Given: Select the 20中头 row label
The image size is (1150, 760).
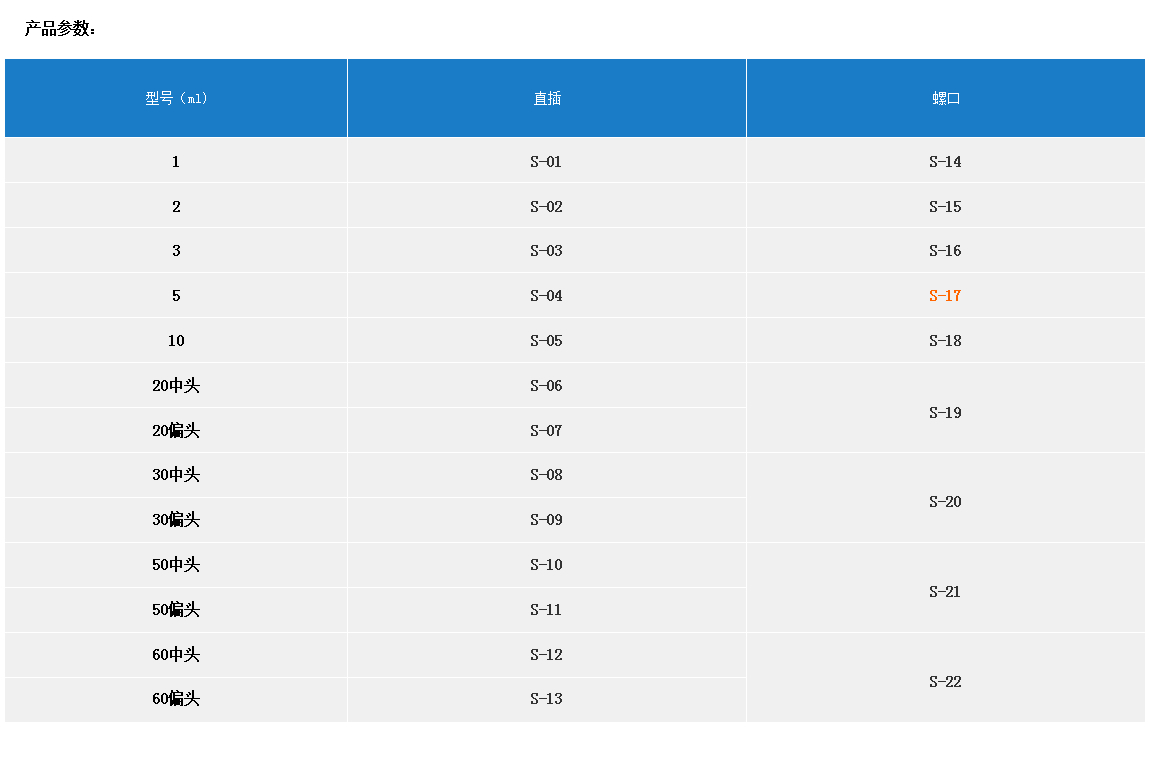Looking at the screenshot, I should [176, 386].
